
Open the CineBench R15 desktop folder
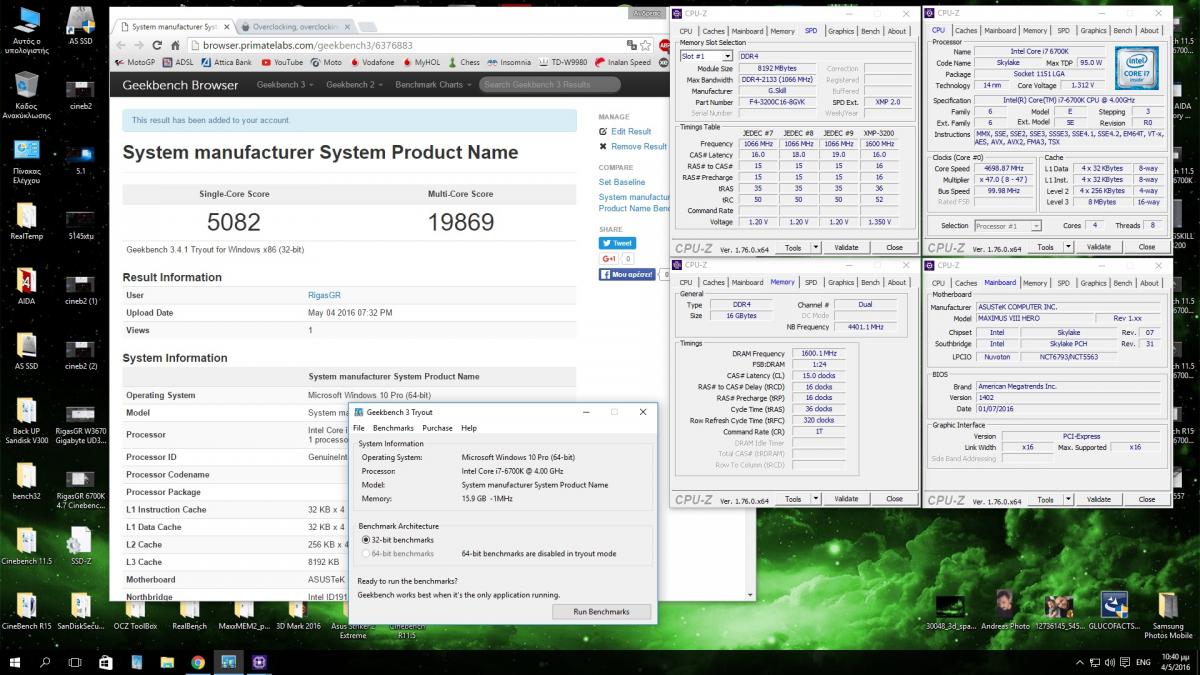(x=27, y=611)
